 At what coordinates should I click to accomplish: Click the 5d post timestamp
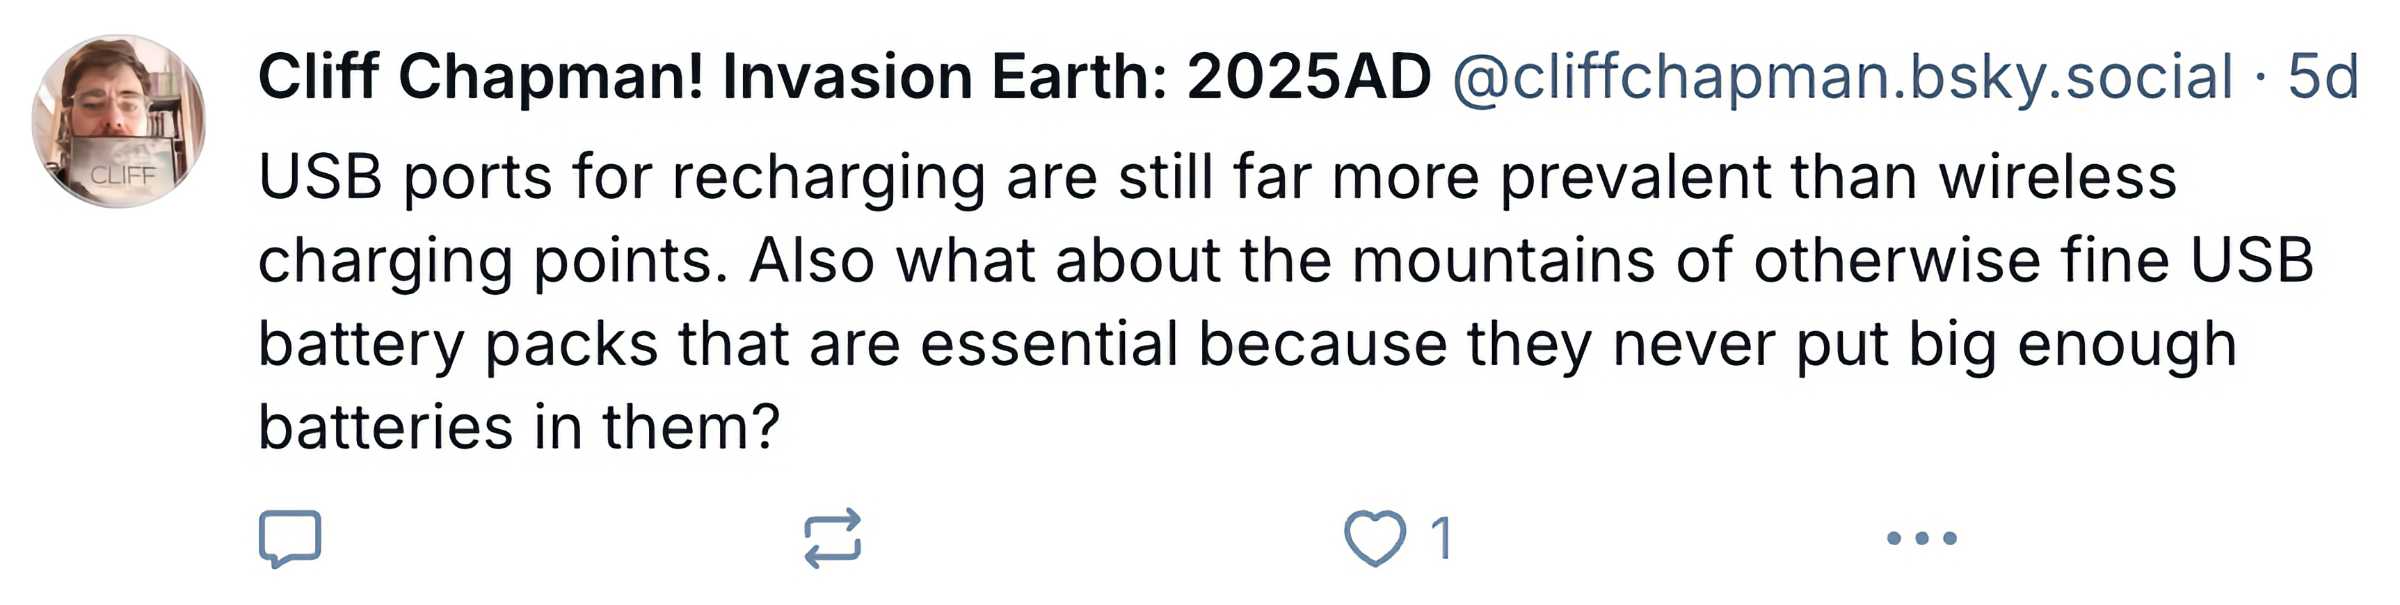click(2323, 77)
